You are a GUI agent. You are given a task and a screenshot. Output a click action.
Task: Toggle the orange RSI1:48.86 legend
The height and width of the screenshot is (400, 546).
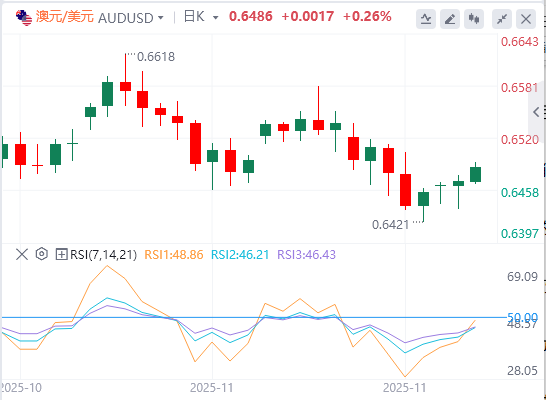(x=174, y=254)
